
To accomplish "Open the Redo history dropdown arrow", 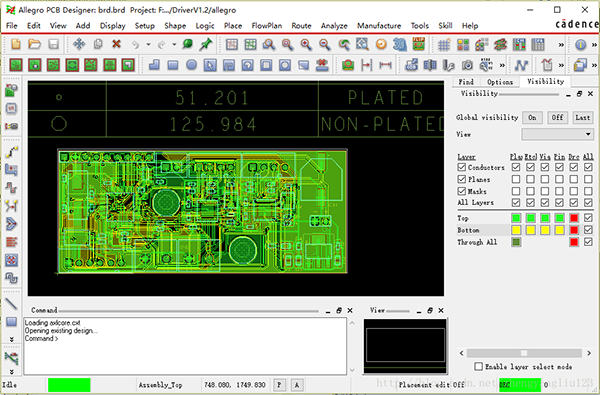I will (x=174, y=45).
